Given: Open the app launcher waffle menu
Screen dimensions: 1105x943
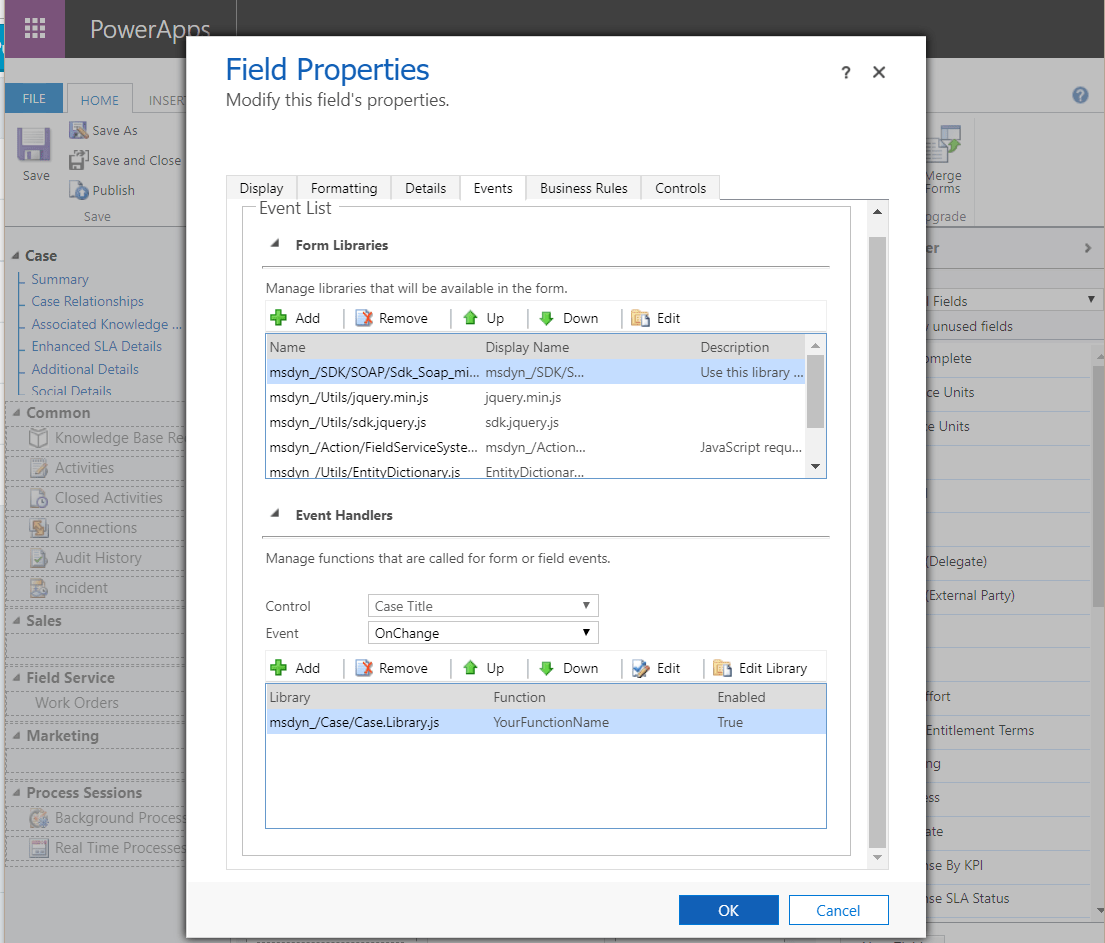Looking at the screenshot, I should click(33, 28).
